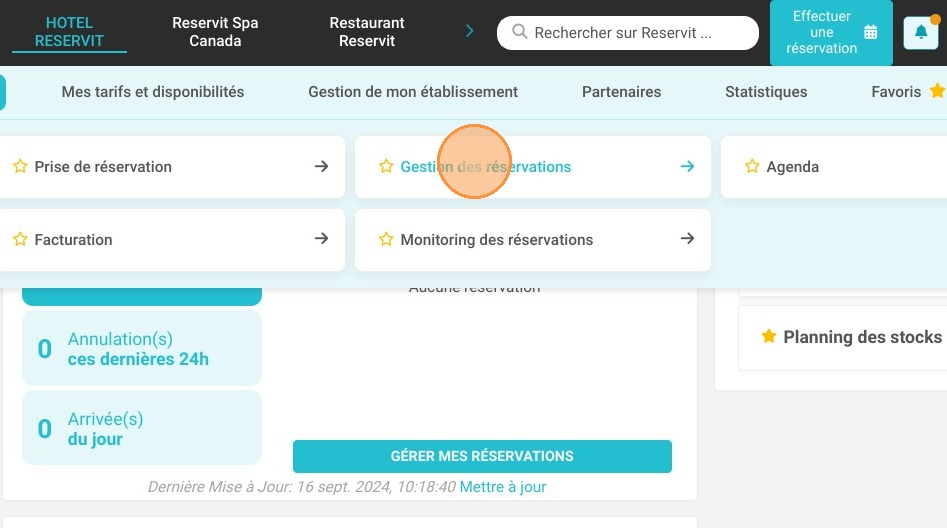Image resolution: width=947 pixels, height=528 pixels.
Task: Click GÉRER MES RÉSERVATIONS button
Action: [x=482, y=456]
